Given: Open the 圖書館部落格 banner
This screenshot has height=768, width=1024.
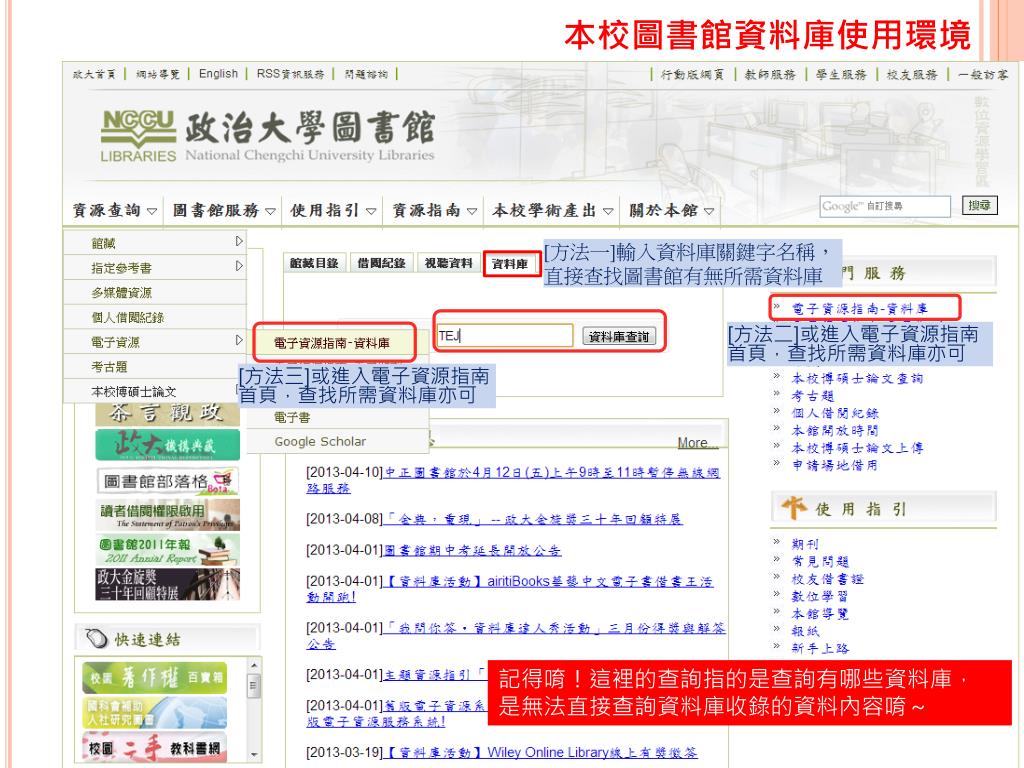Looking at the screenshot, I should (x=167, y=482).
